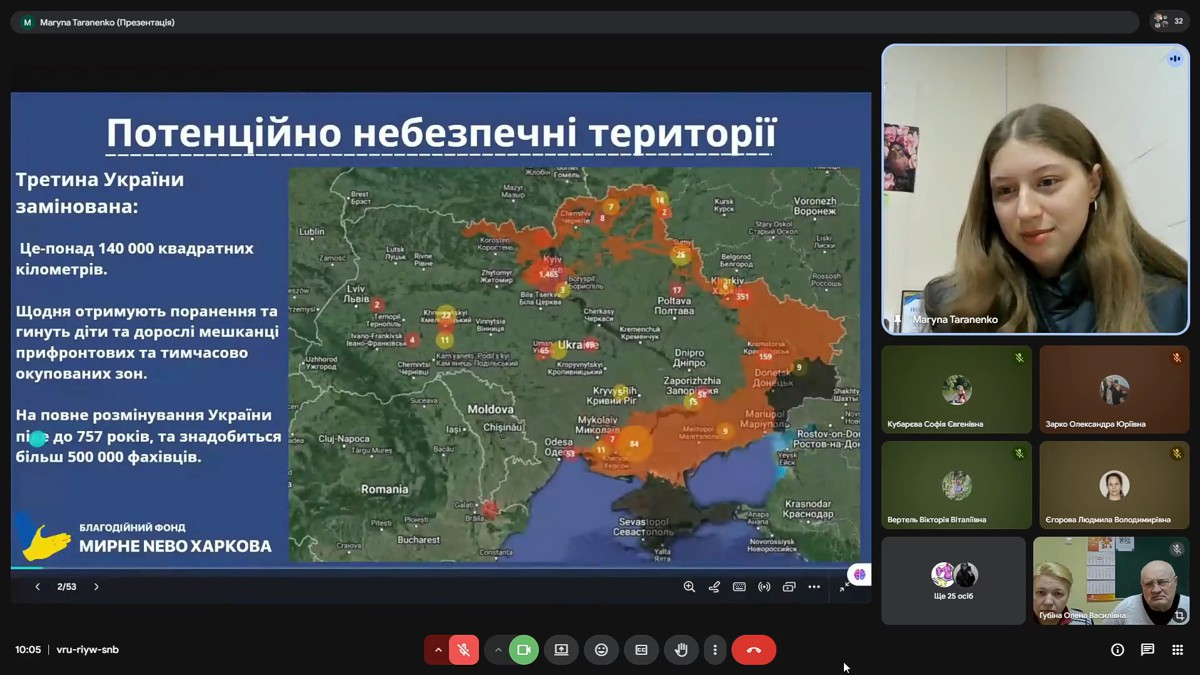
Task: Open the emoji reactions button
Action: [x=601, y=650]
